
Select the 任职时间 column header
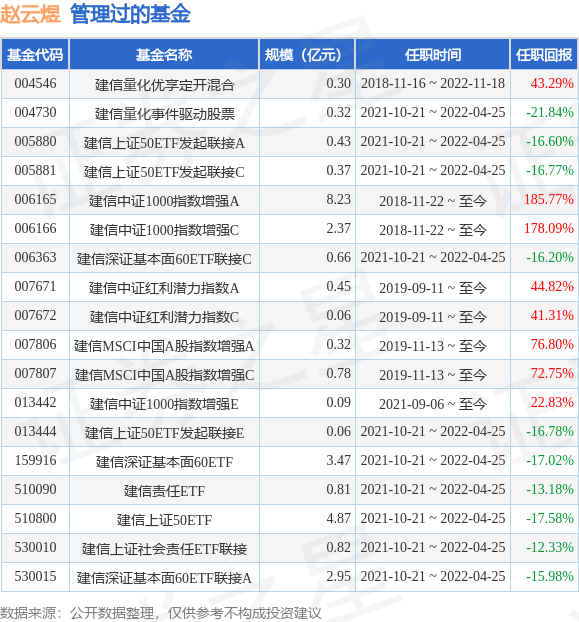tap(433, 54)
